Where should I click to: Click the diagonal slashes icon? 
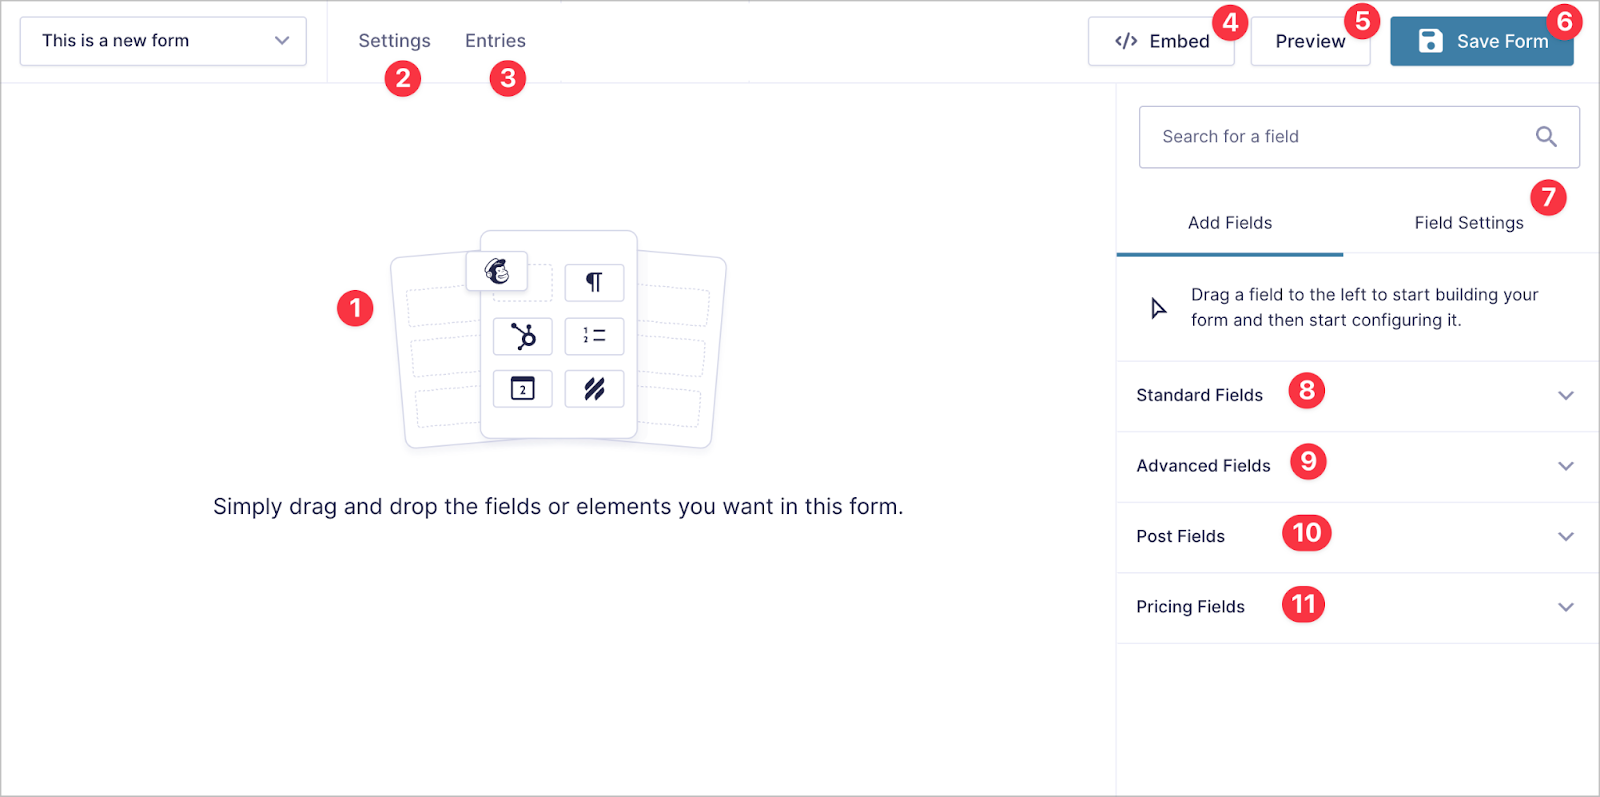594,388
